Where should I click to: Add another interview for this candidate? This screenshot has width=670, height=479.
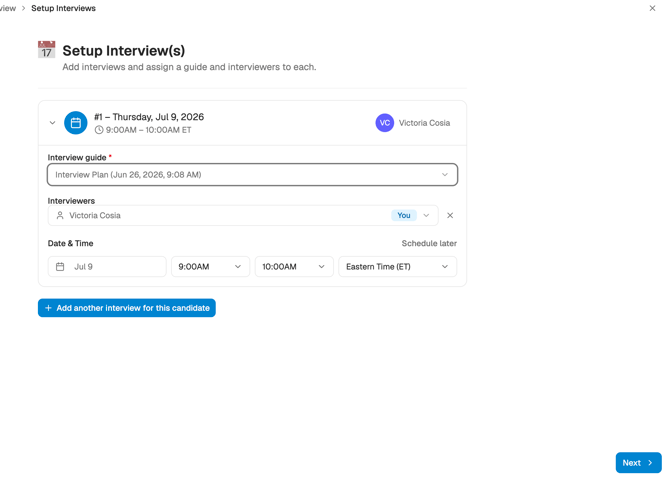click(x=126, y=308)
